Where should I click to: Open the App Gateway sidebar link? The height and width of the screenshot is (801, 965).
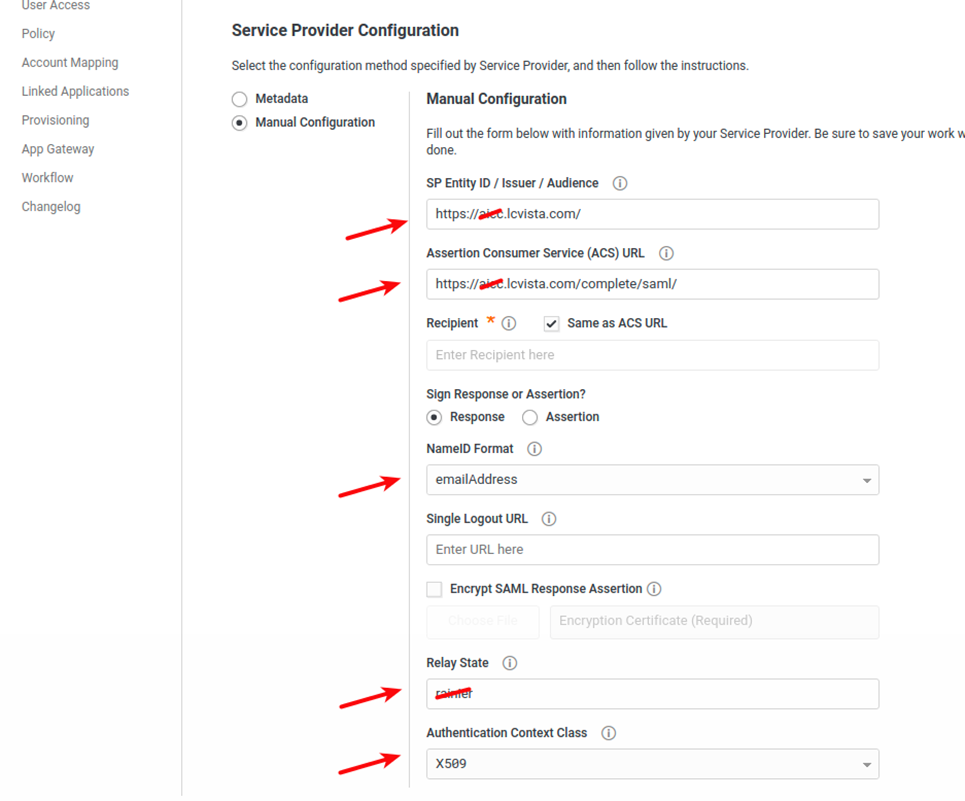(x=58, y=149)
